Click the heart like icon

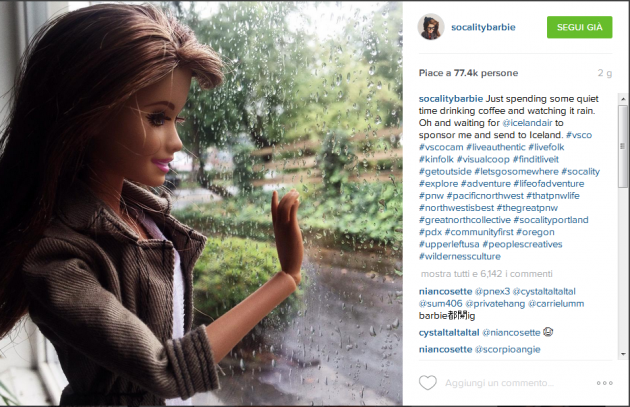pyautogui.click(x=428, y=383)
